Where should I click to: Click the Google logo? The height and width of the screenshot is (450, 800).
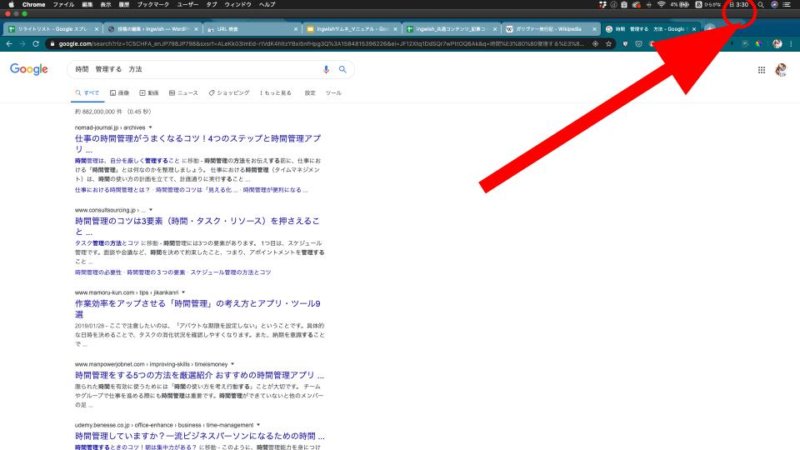pyautogui.click(x=30, y=69)
